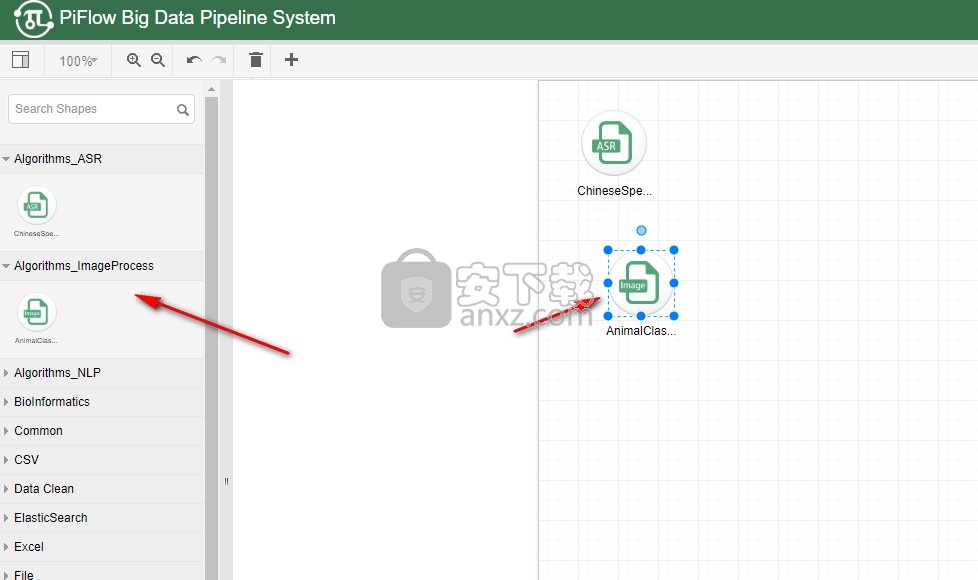978x580 pixels.
Task: Focus the Search Shapes input field
Action: click(x=101, y=109)
